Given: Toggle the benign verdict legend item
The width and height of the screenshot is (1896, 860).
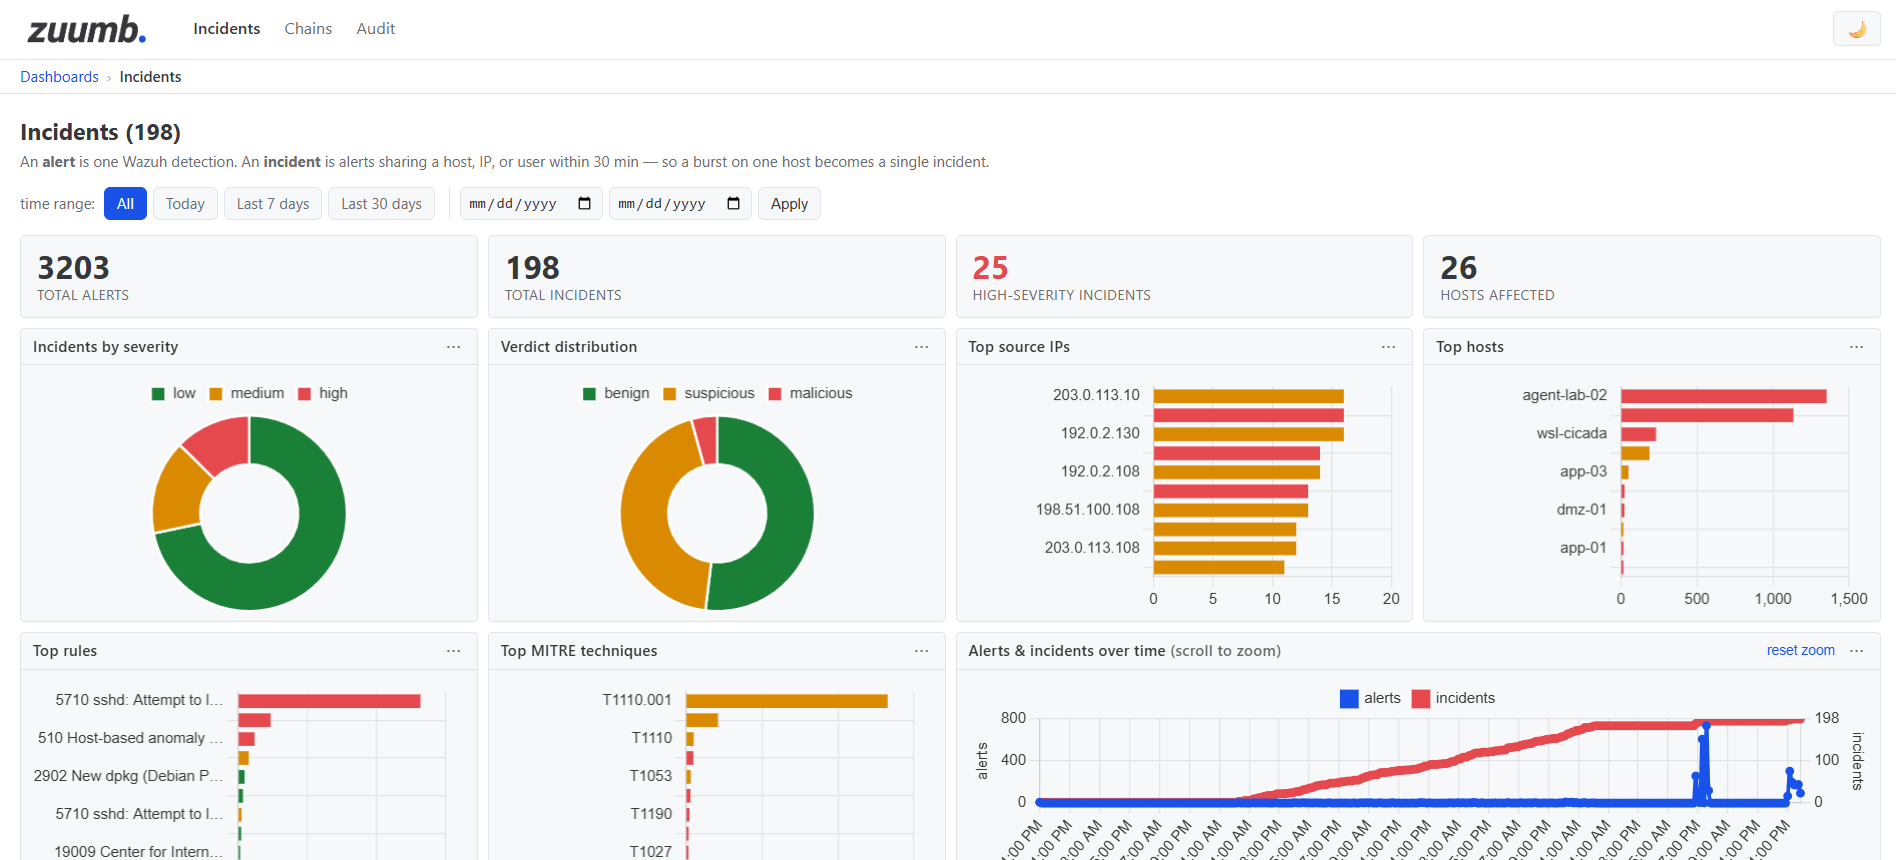Looking at the screenshot, I should click(616, 393).
